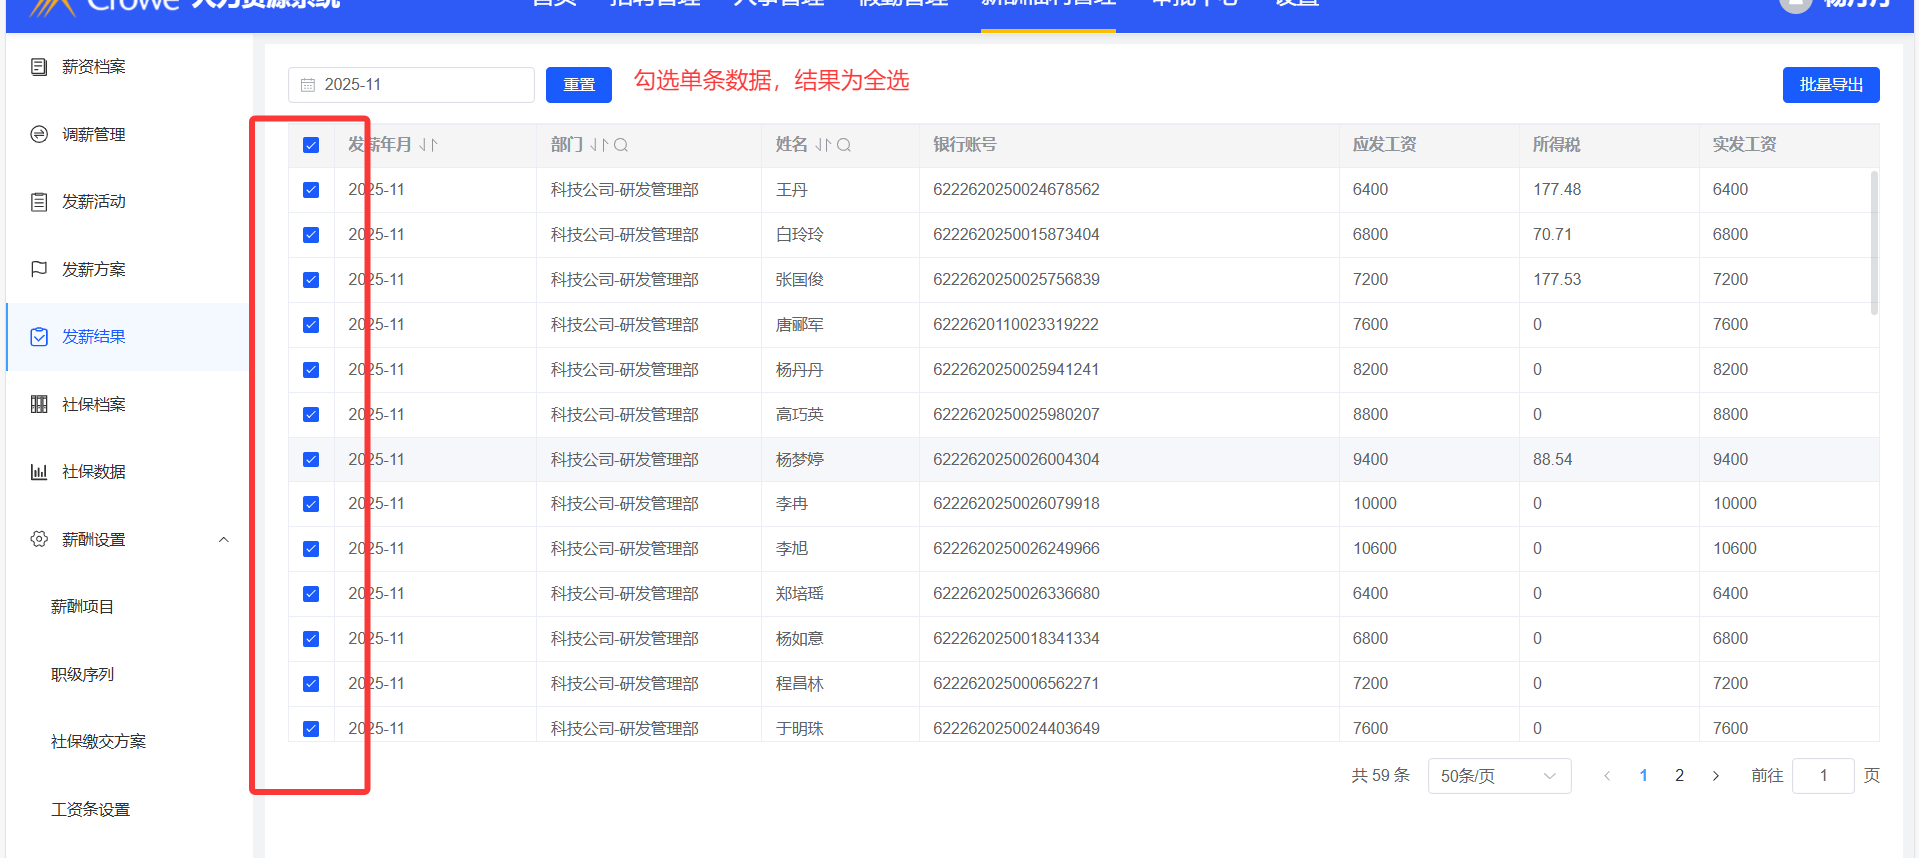
Task: Click the 薪资档案 sidebar icon
Action: (39, 67)
